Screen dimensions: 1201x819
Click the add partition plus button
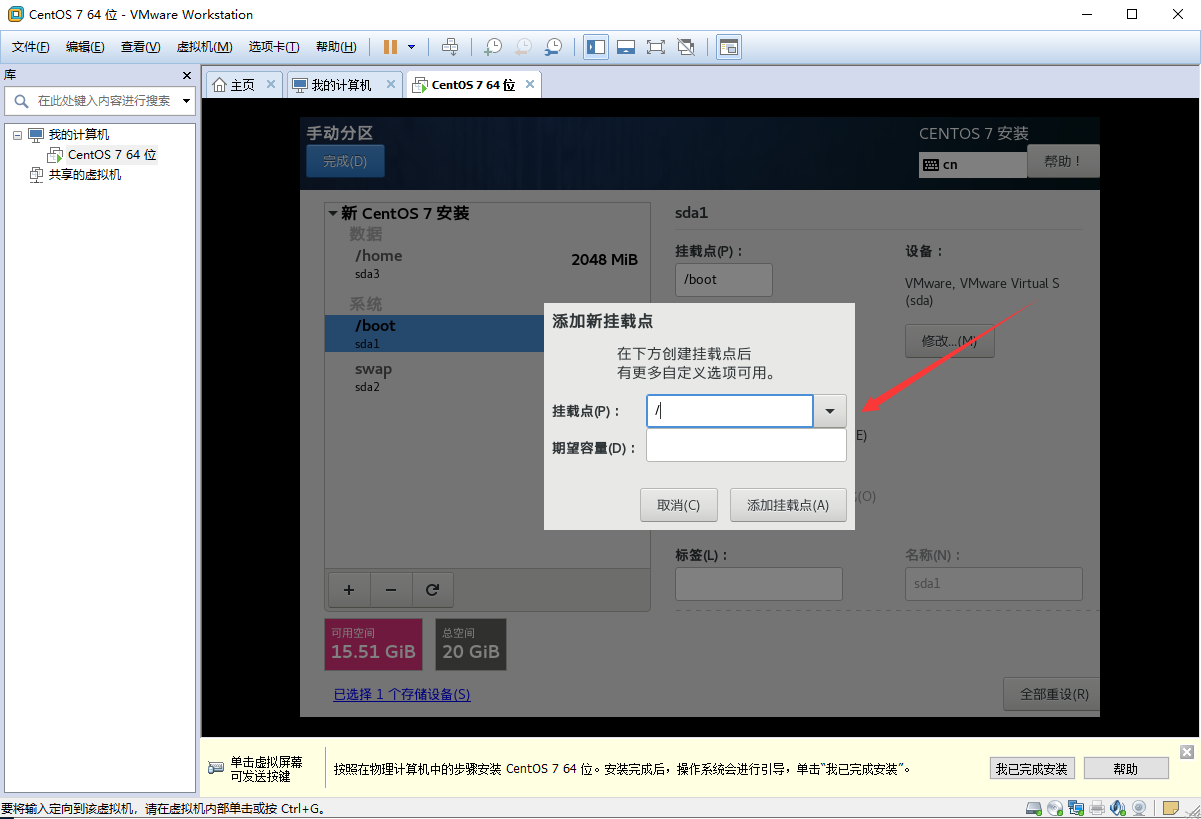click(348, 590)
